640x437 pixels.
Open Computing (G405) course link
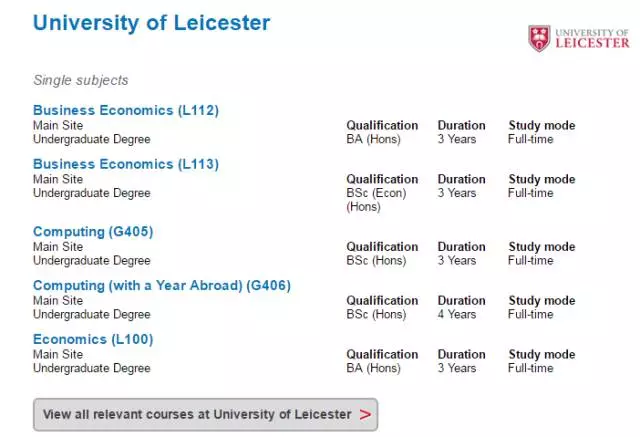click(x=93, y=232)
